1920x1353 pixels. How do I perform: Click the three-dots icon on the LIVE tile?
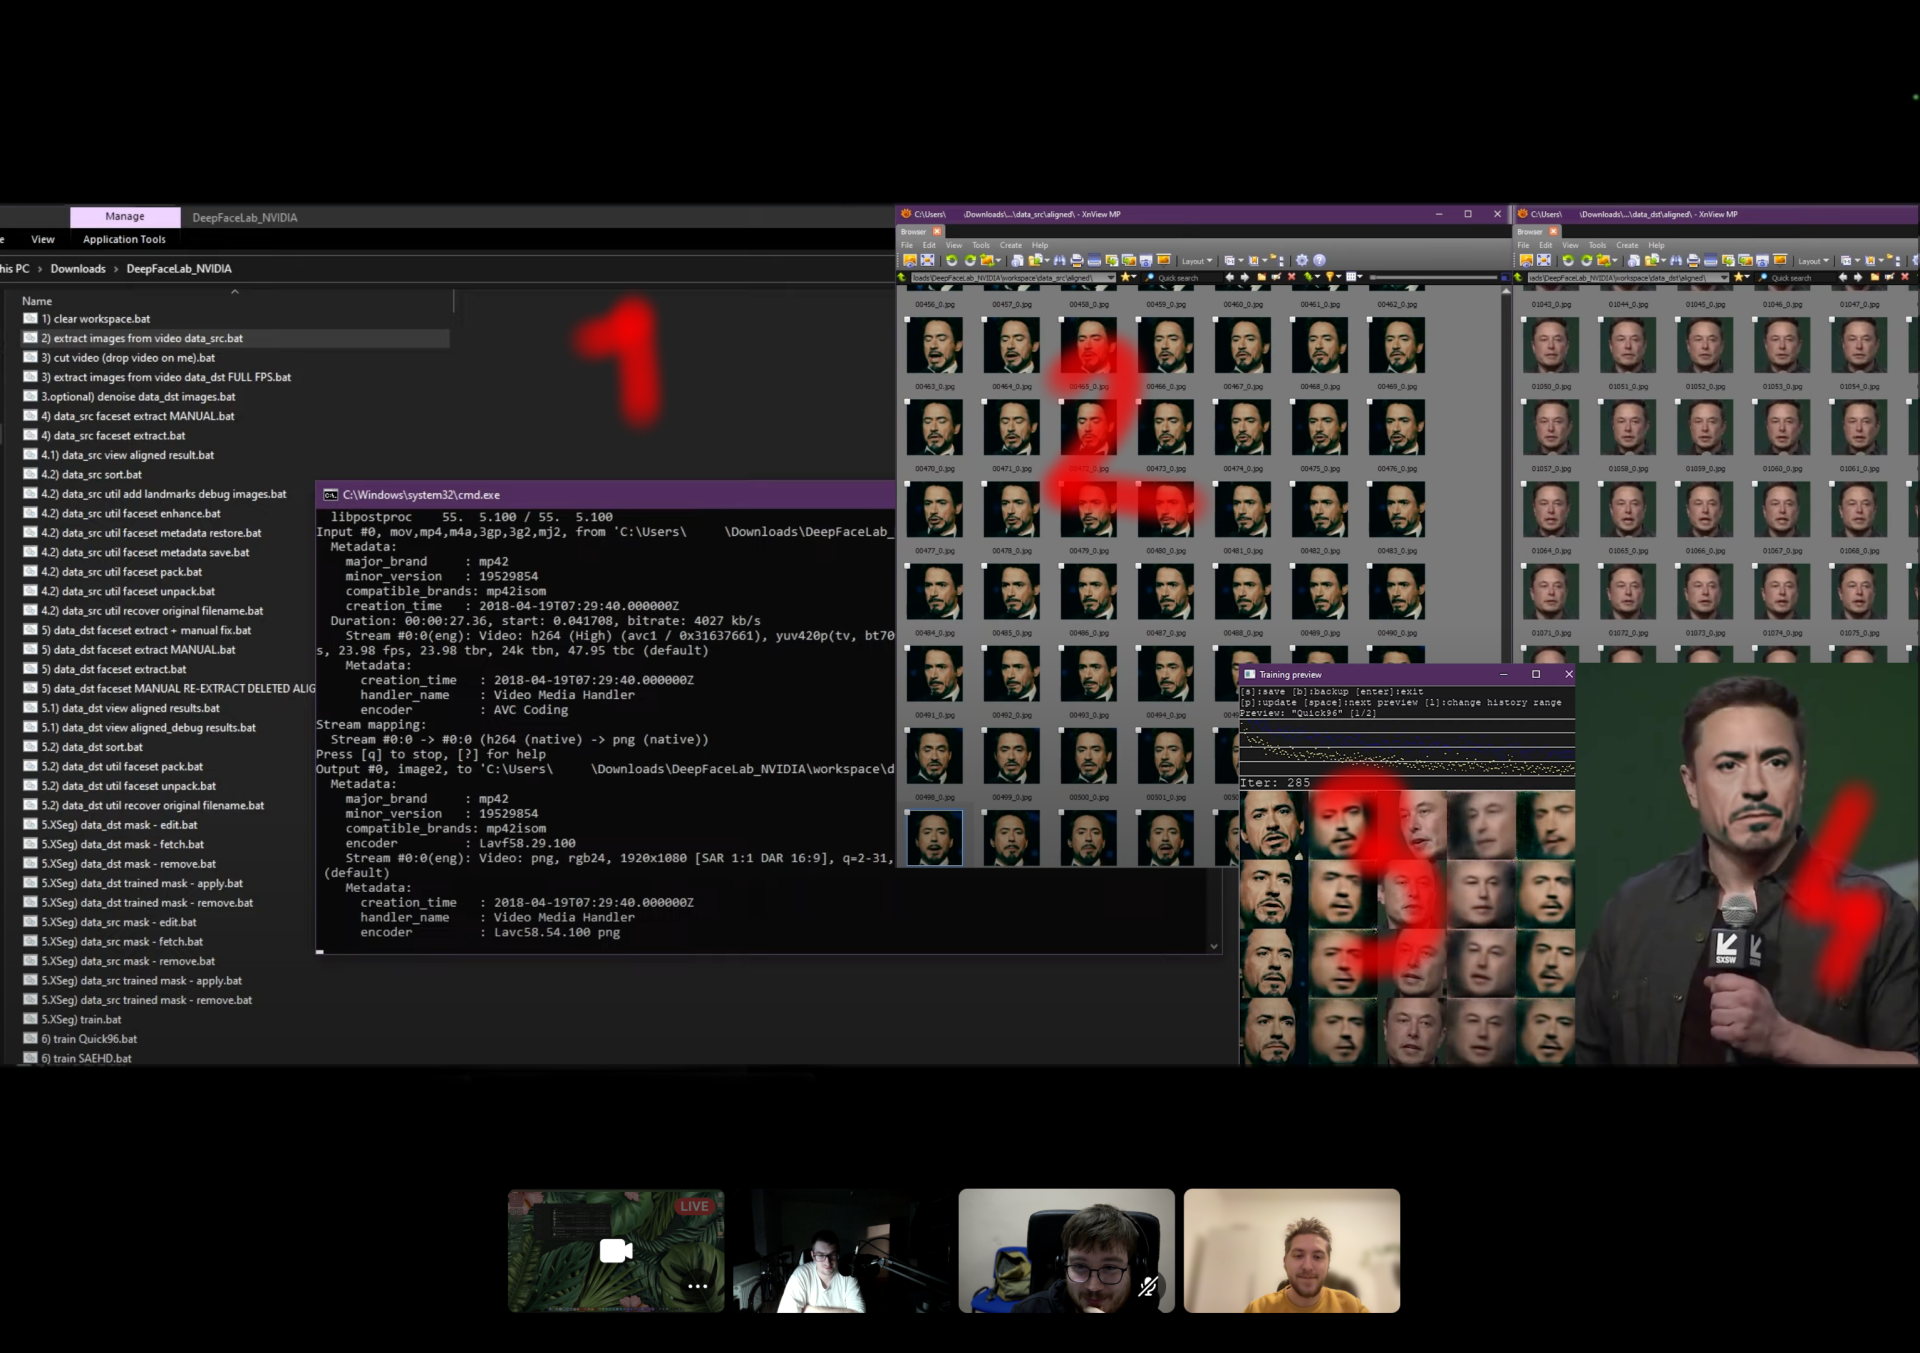click(697, 1286)
